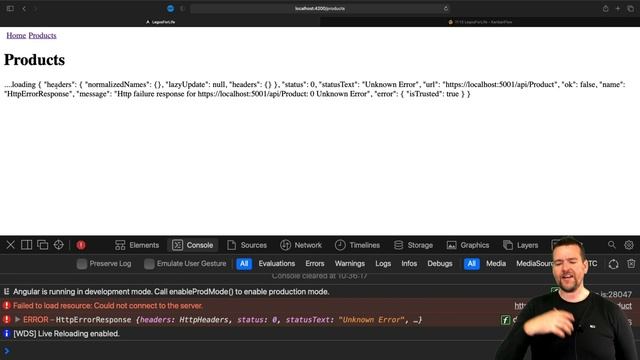Viewport: 640px width, 360px height.
Task: Filter console by Debugs
Action: pyautogui.click(x=440, y=264)
